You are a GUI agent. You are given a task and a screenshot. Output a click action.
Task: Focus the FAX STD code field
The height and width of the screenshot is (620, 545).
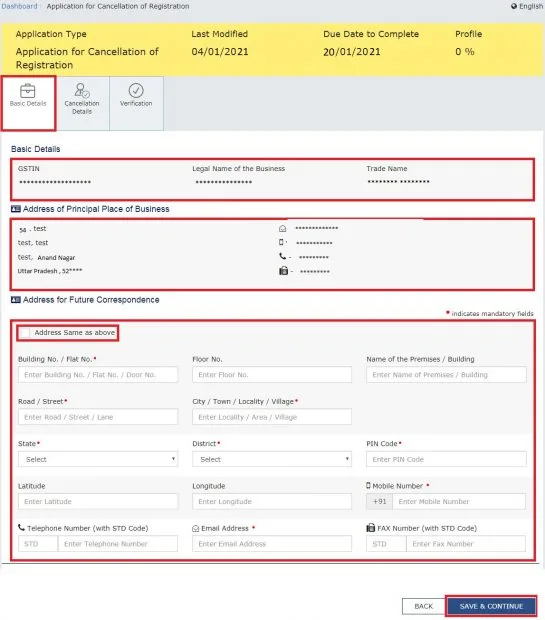pyautogui.click(x=386, y=544)
